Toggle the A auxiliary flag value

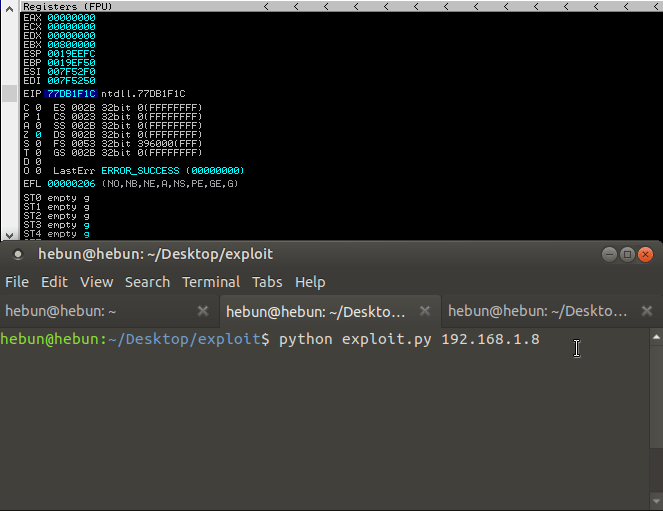(x=38, y=126)
